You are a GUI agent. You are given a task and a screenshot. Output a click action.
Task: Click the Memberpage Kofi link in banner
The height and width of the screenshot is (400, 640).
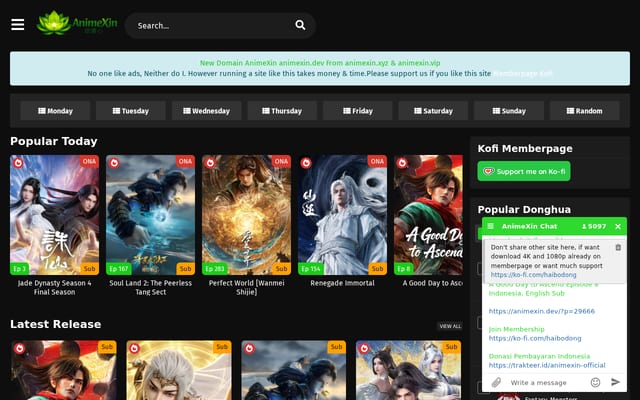click(523, 73)
